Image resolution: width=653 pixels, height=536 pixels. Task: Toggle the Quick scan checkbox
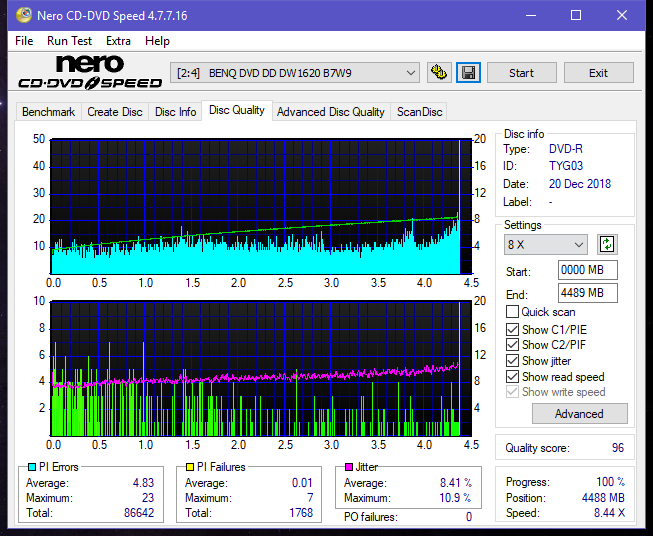512,312
